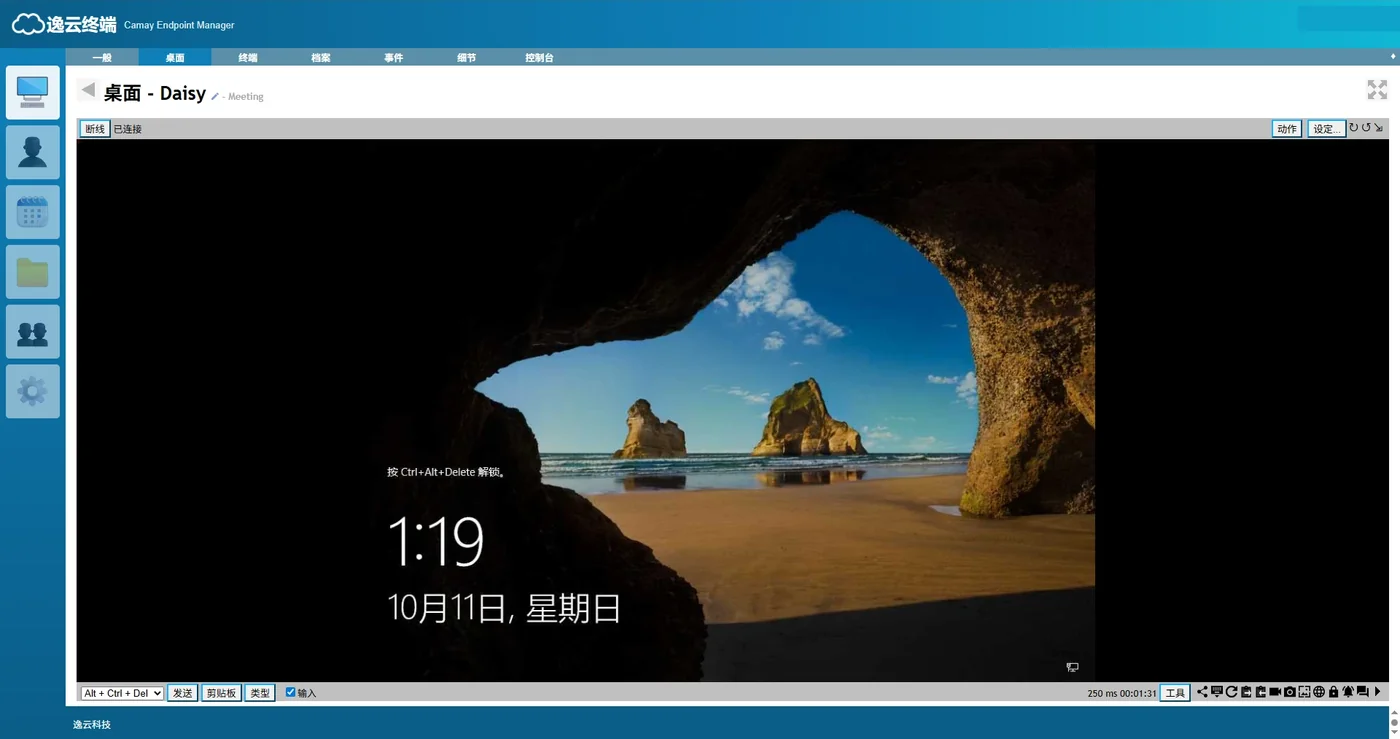Switch to the 细节 tab
The height and width of the screenshot is (739, 1400).
pyautogui.click(x=467, y=58)
